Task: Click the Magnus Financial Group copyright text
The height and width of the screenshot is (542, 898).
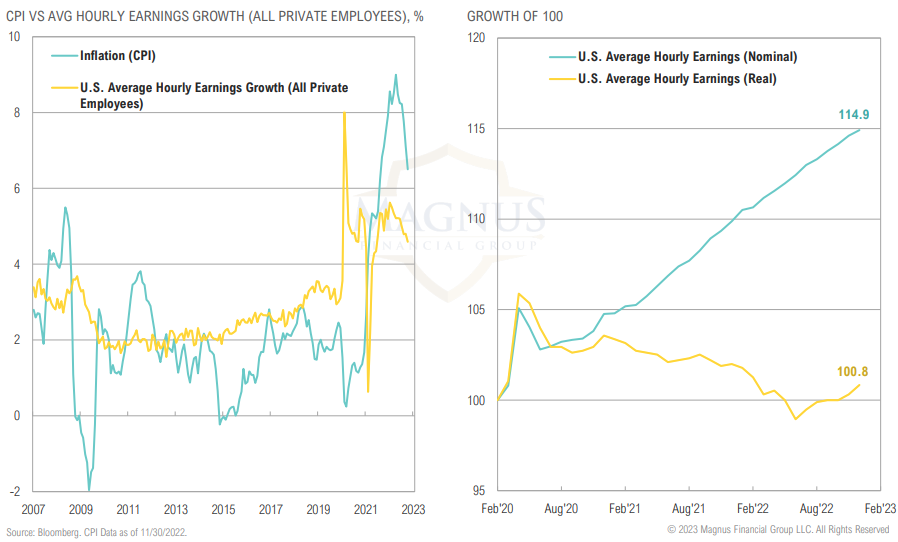Action: 778,529
